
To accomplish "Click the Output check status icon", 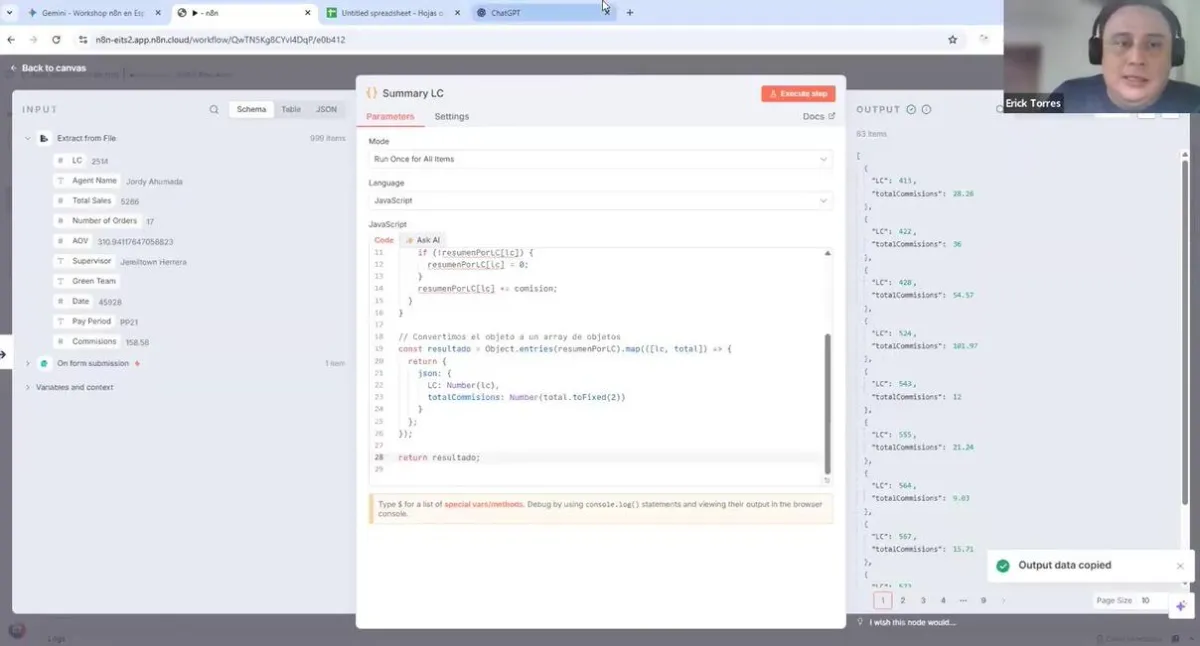I will click(x=910, y=109).
